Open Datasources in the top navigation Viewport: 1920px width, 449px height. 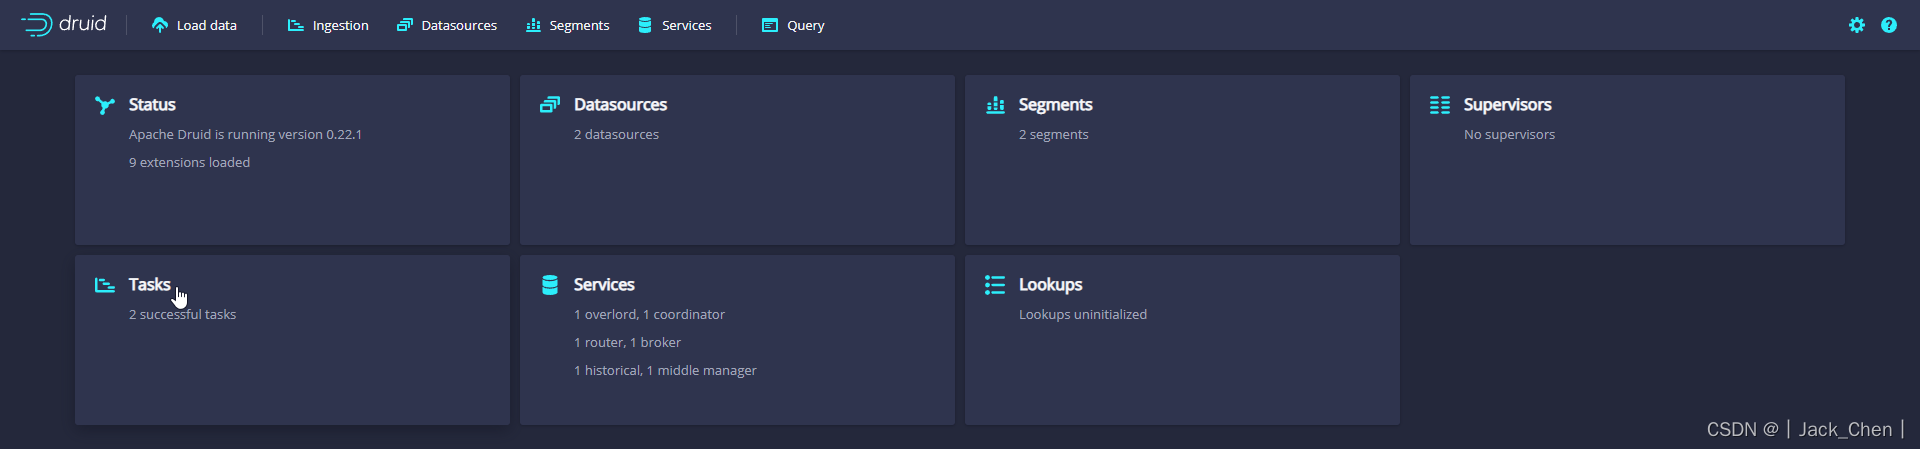(x=447, y=25)
